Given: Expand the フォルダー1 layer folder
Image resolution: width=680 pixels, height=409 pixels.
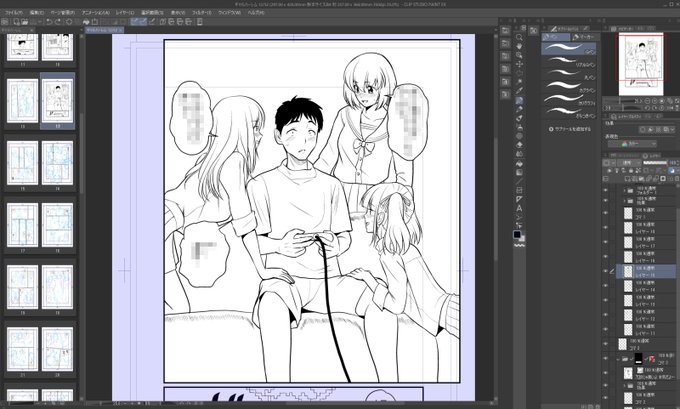Looking at the screenshot, I should (x=625, y=190).
